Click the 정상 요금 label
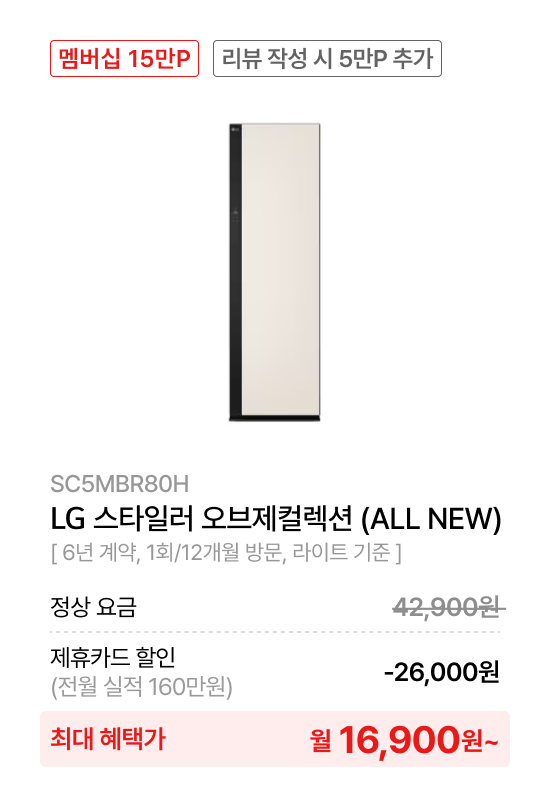 pyautogui.click(x=93, y=607)
